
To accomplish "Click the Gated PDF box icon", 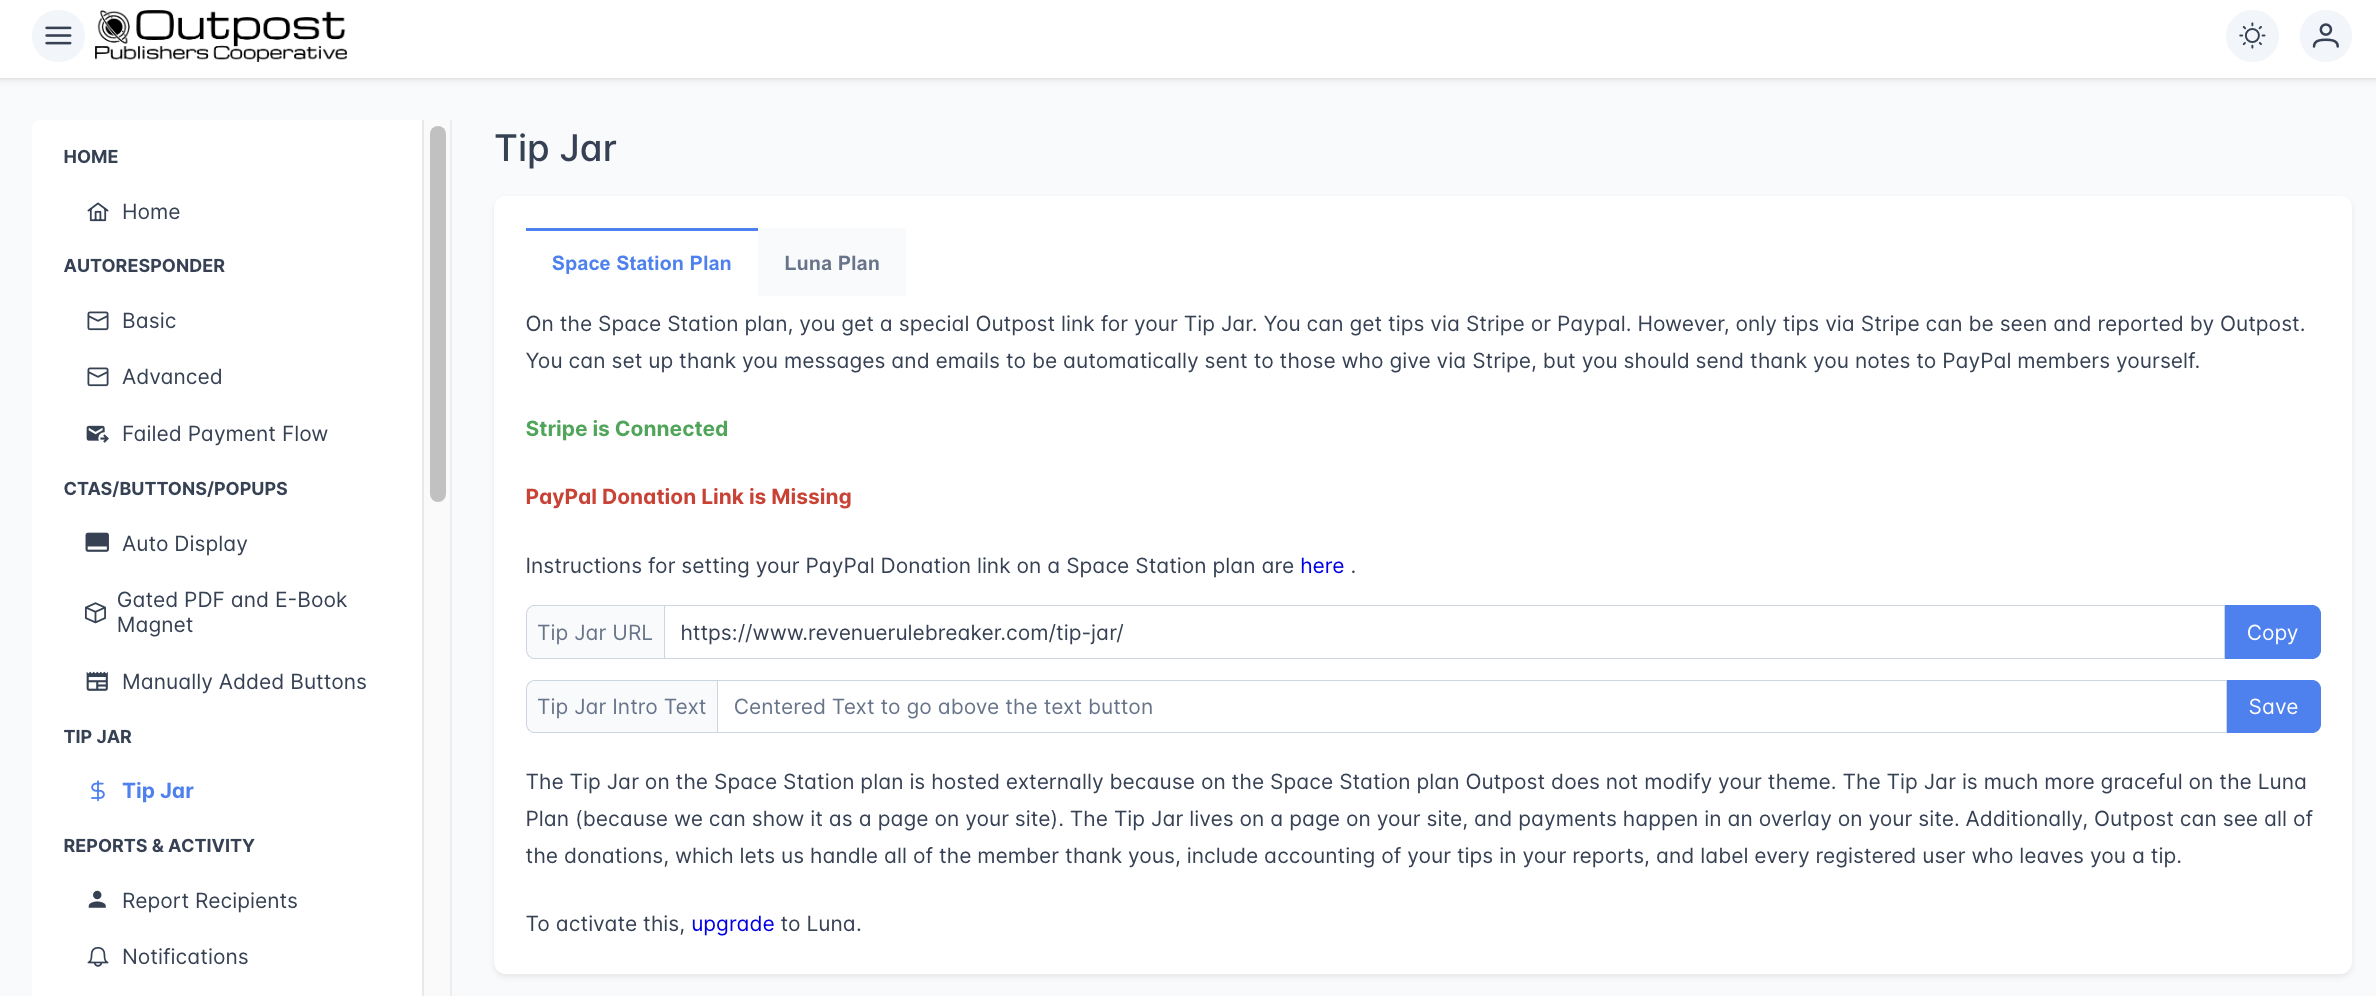I will 95,612.
